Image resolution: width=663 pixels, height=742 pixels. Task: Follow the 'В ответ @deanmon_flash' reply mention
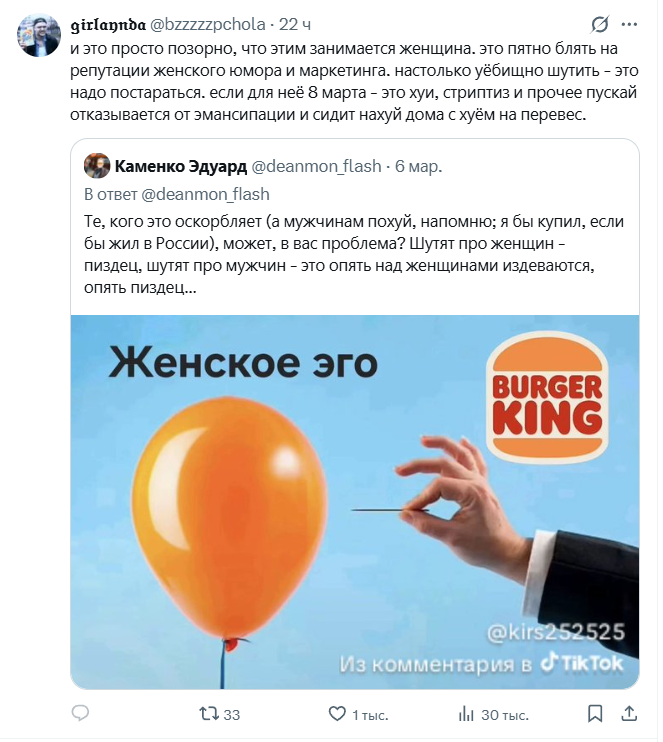pos(177,194)
